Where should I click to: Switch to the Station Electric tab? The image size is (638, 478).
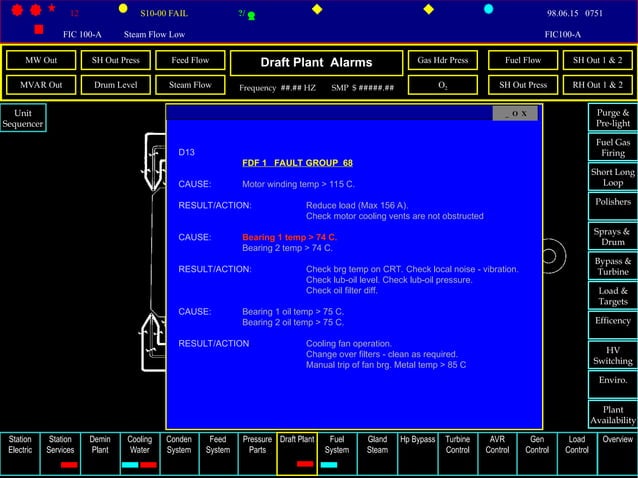coord(20,454)
